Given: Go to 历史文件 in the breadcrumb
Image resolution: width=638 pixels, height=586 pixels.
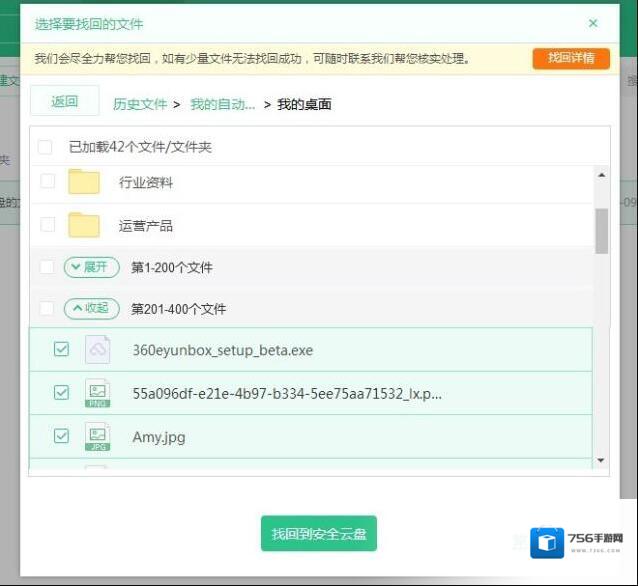Looking at the screenshot, I should [x=140, y=104].
